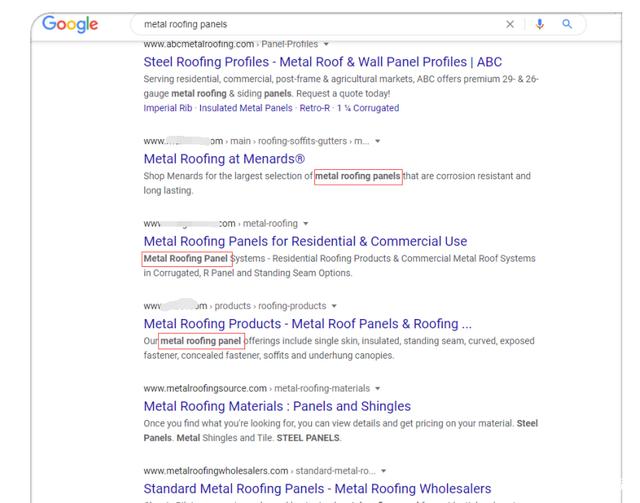The image size is (640, 503).
Task: Follow the 'Insulated Metal Panels' sitelink
Action: click(x=246, y=108)
